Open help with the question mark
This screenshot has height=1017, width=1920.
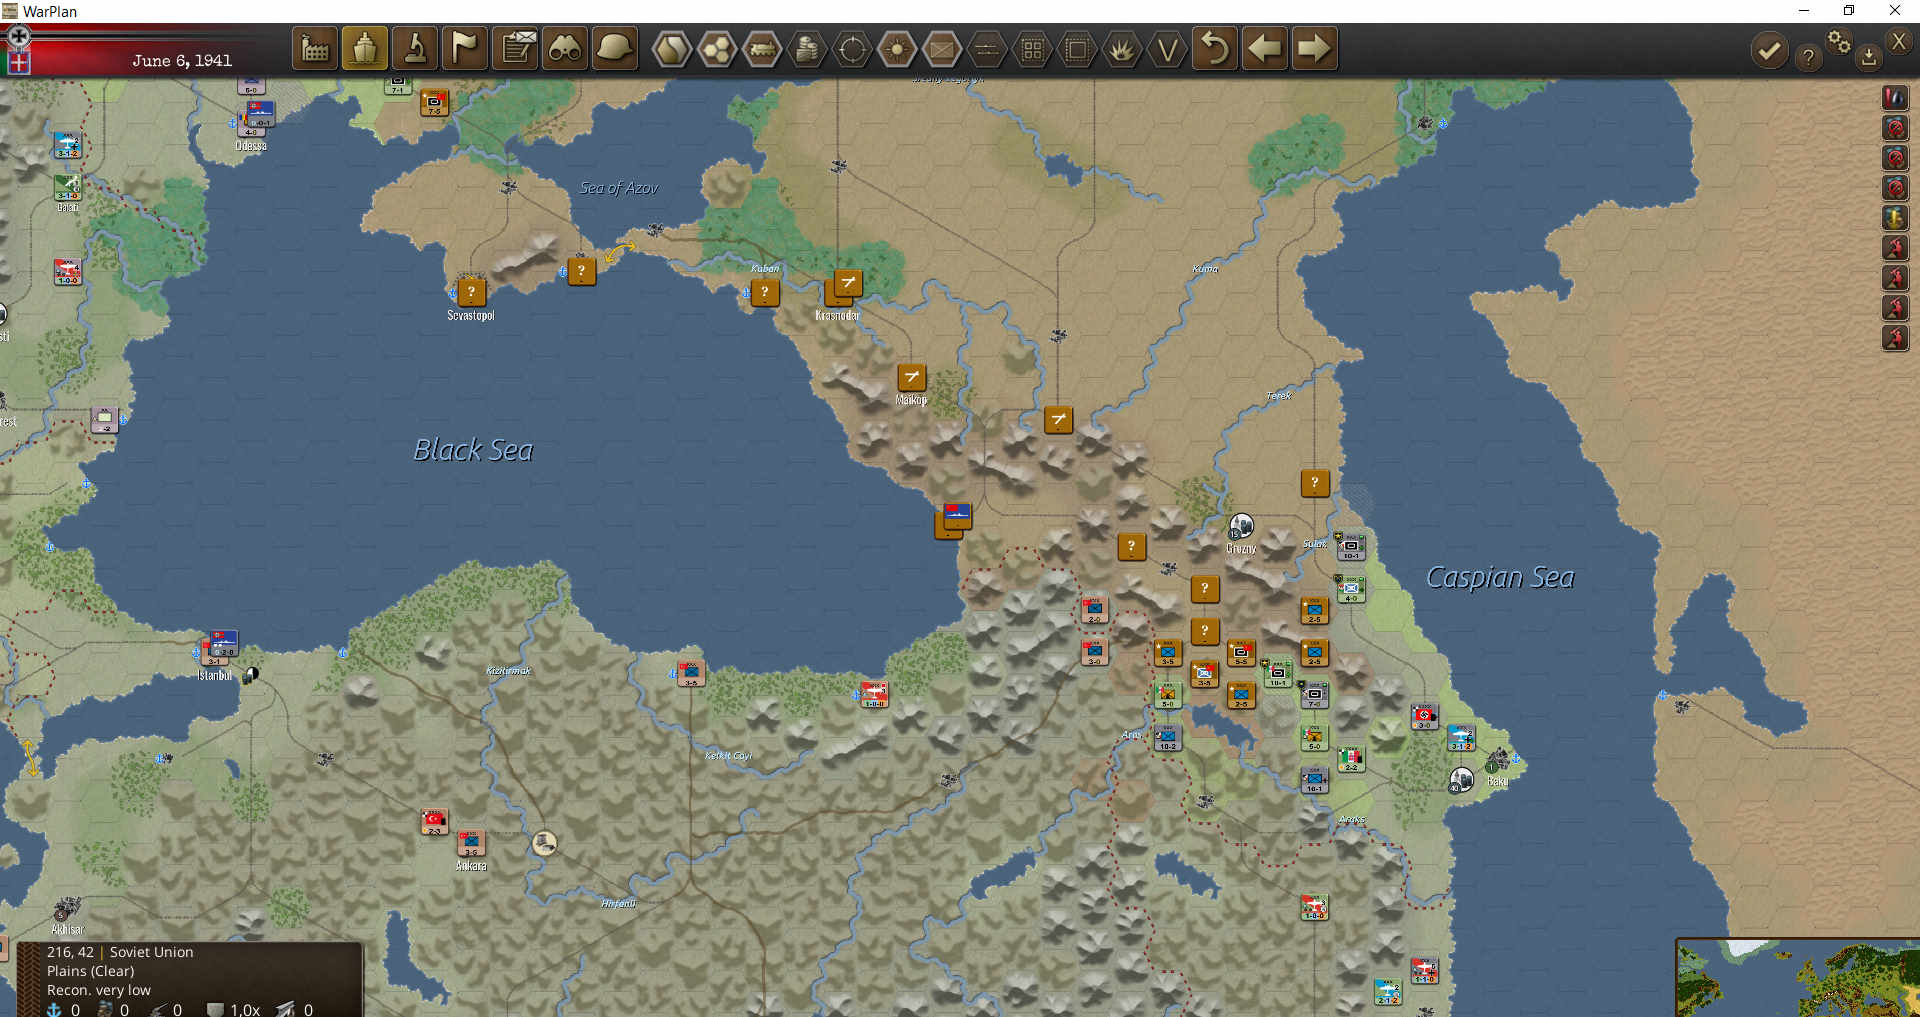(1807, 58)
